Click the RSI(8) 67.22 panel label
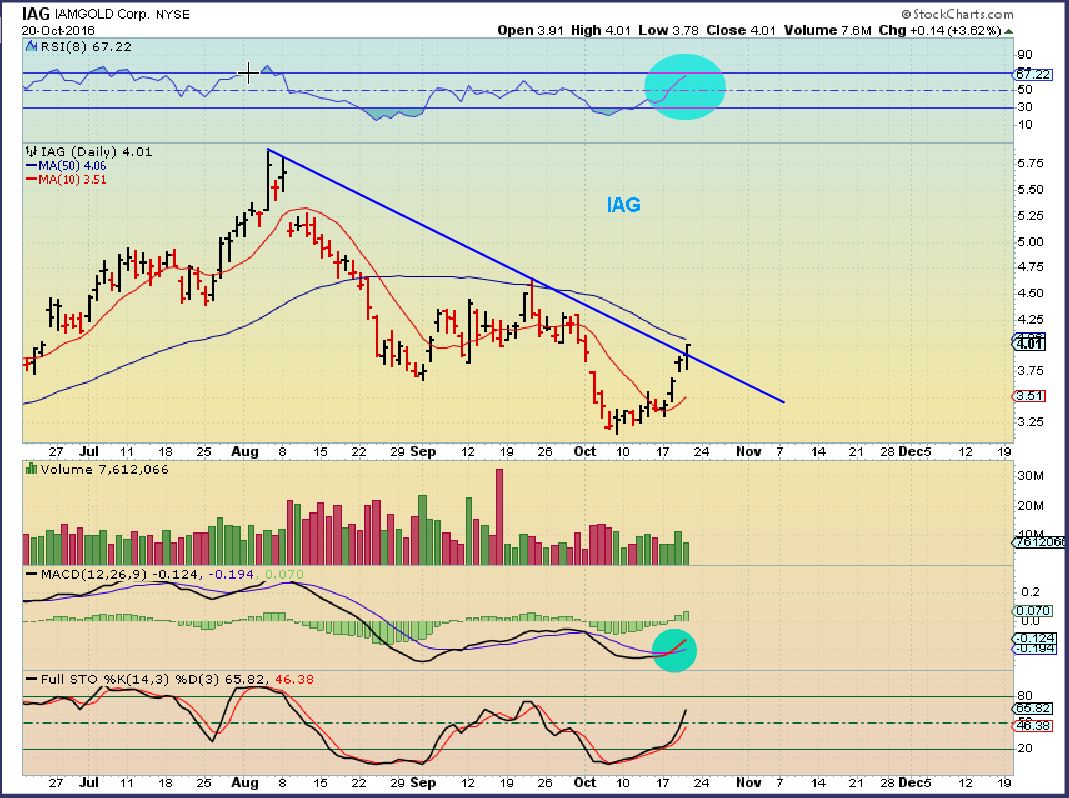Viewport: 1069px width, 798px height. tap(86, 46)
